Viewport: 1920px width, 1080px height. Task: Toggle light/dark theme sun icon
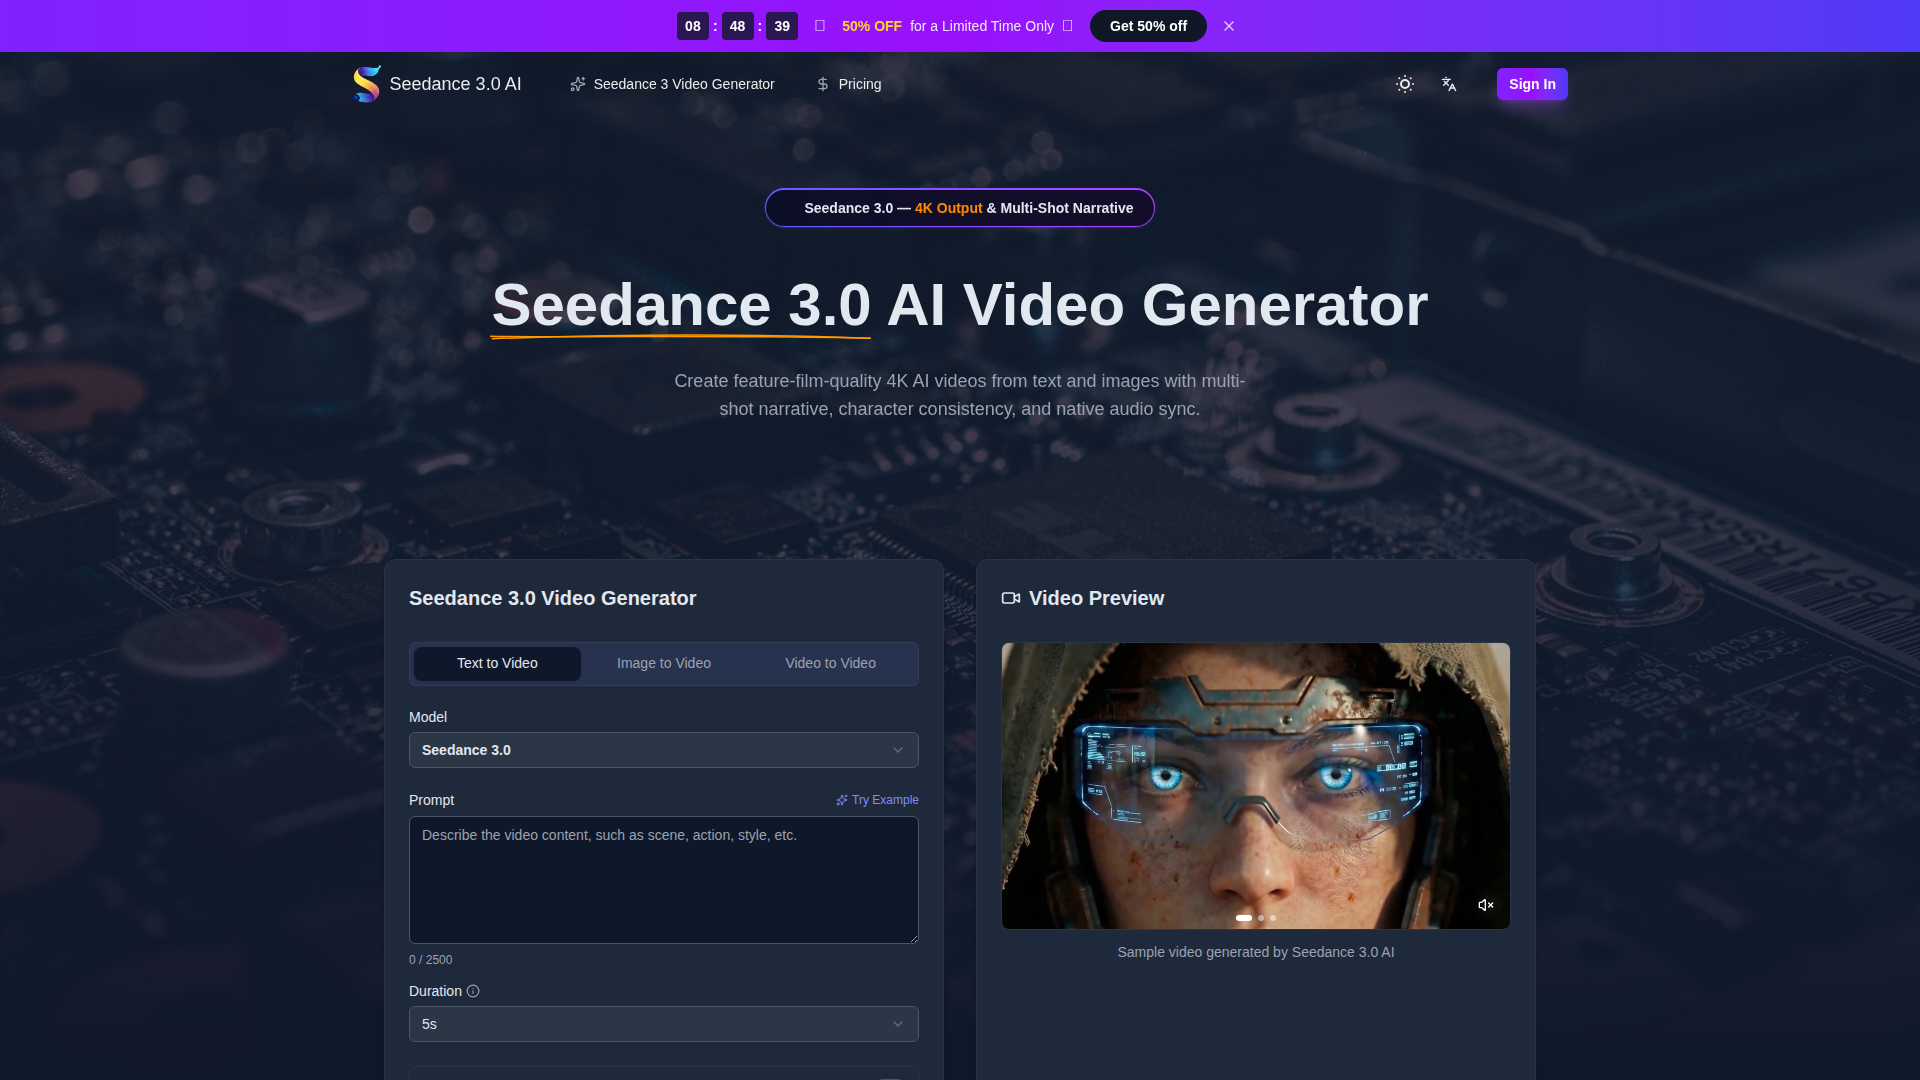click(1404, 84)
